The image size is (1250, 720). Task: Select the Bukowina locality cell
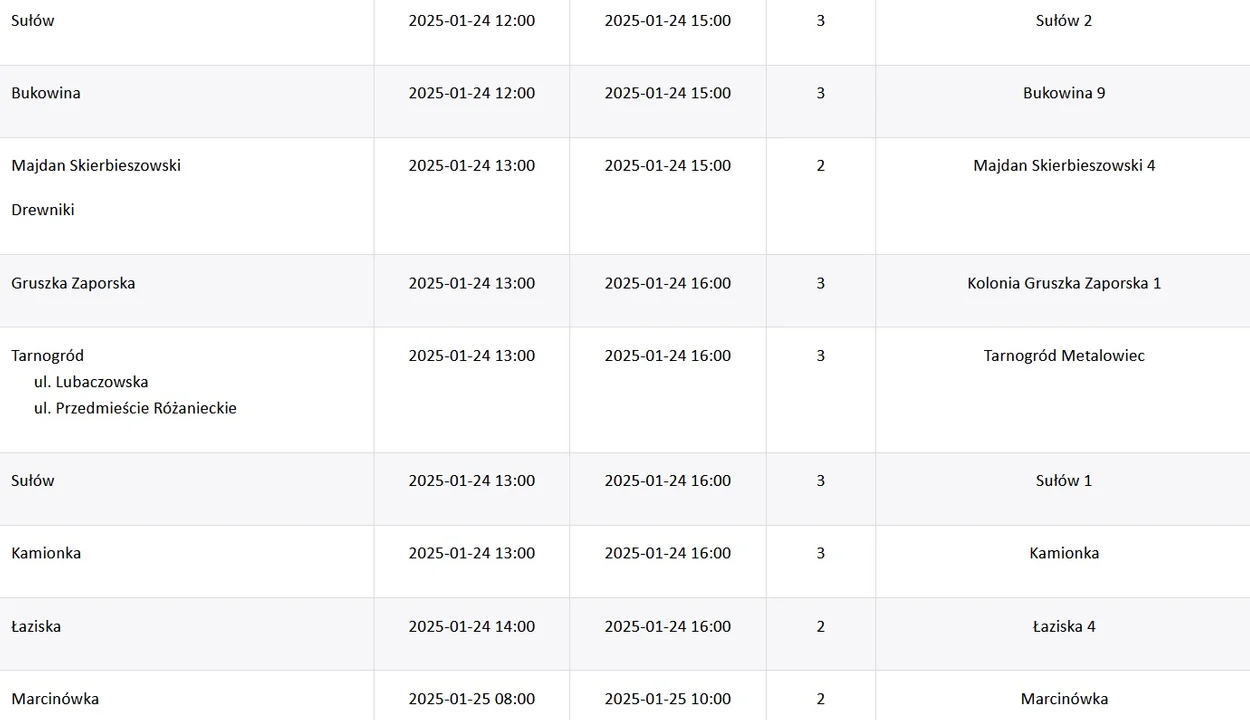click(46, 93)
